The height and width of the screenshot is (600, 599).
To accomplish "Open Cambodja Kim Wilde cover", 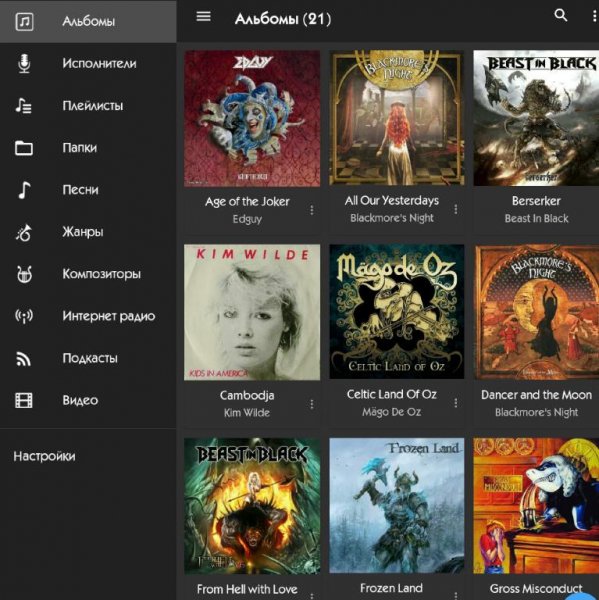I will tap(252, 312).
